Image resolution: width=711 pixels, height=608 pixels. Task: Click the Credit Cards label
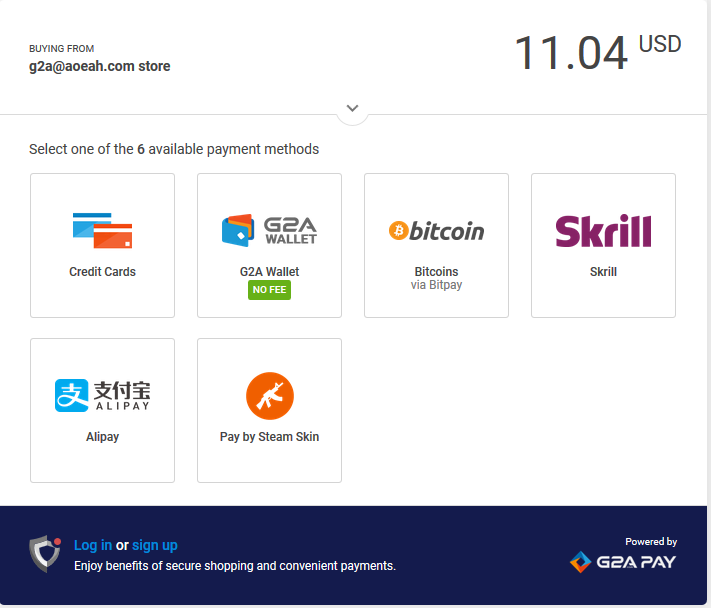click(x=102, y=272)
